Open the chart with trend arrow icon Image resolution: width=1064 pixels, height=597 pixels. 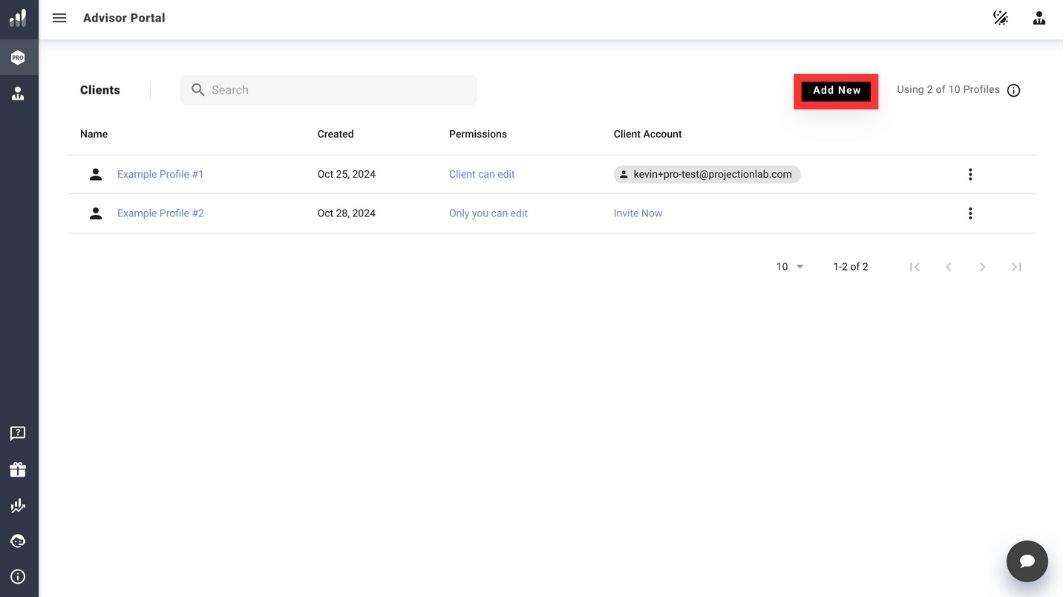(18, 506)
